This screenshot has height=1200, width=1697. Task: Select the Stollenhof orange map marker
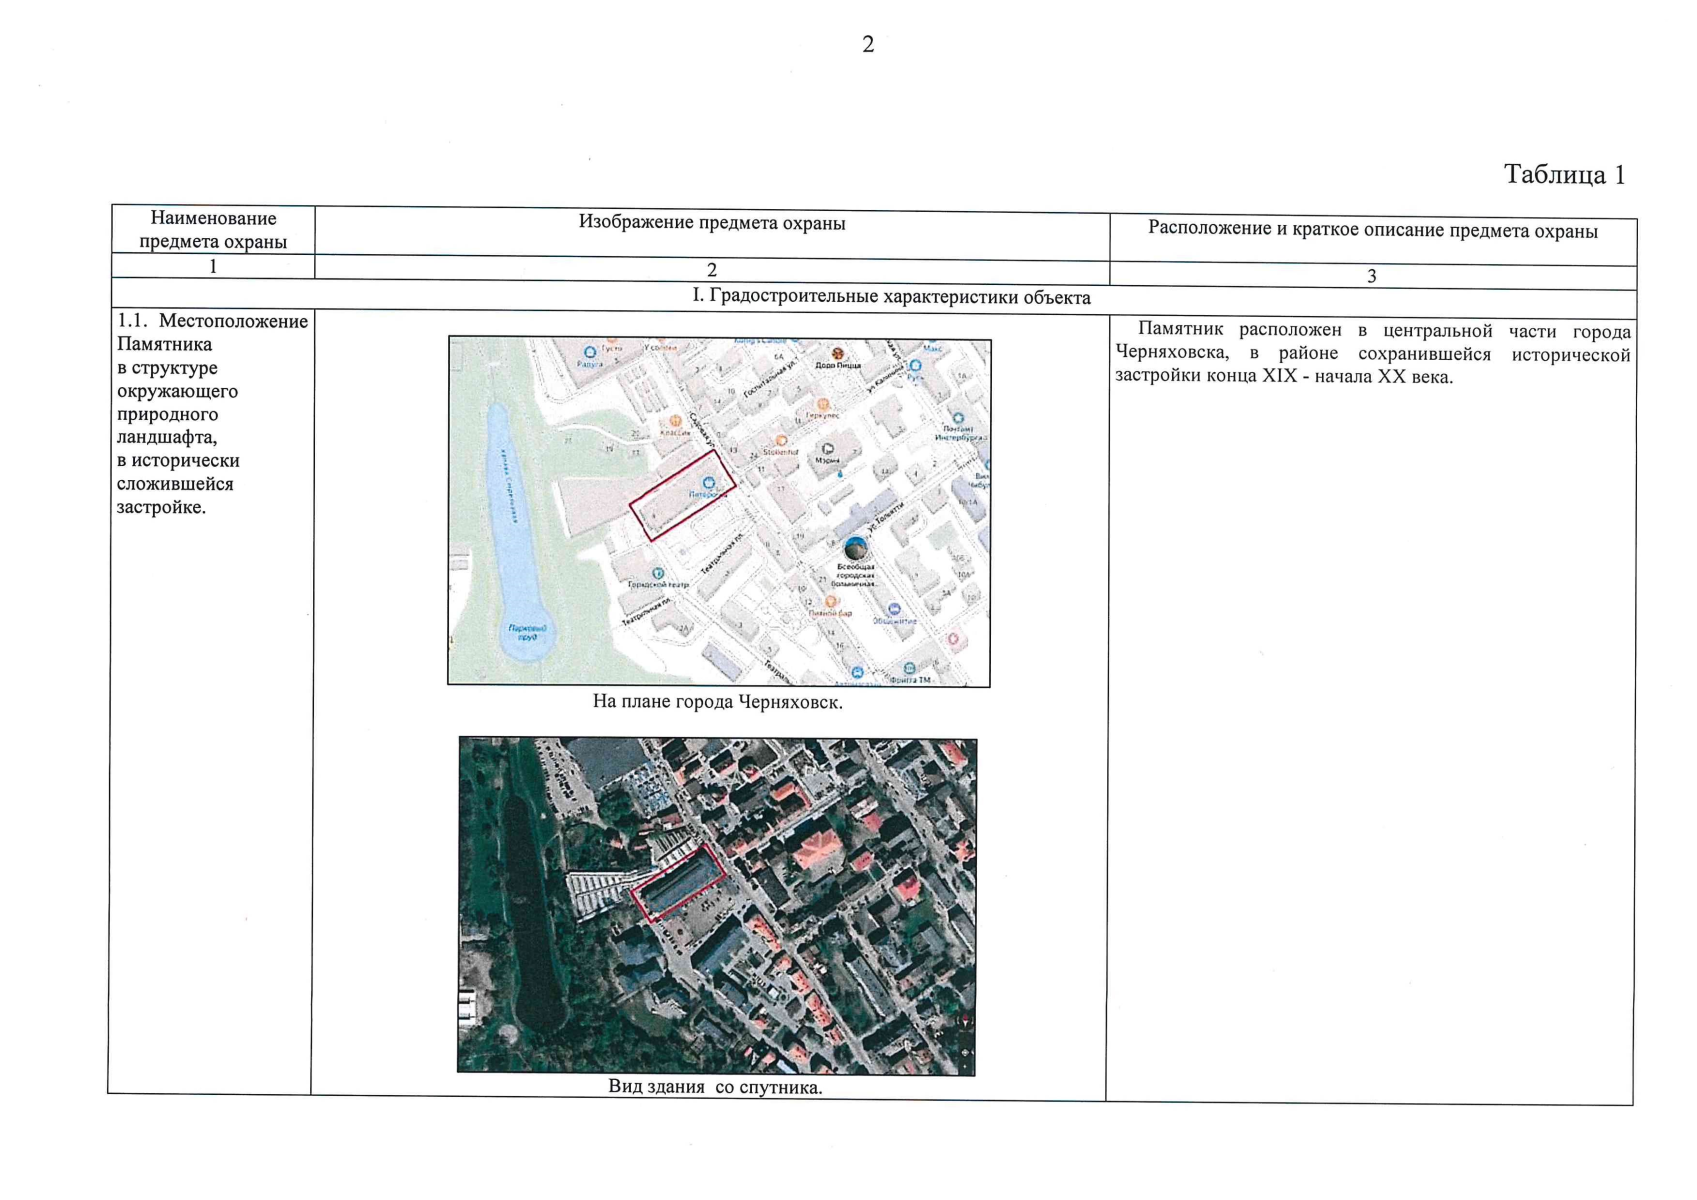click(781, 440)
